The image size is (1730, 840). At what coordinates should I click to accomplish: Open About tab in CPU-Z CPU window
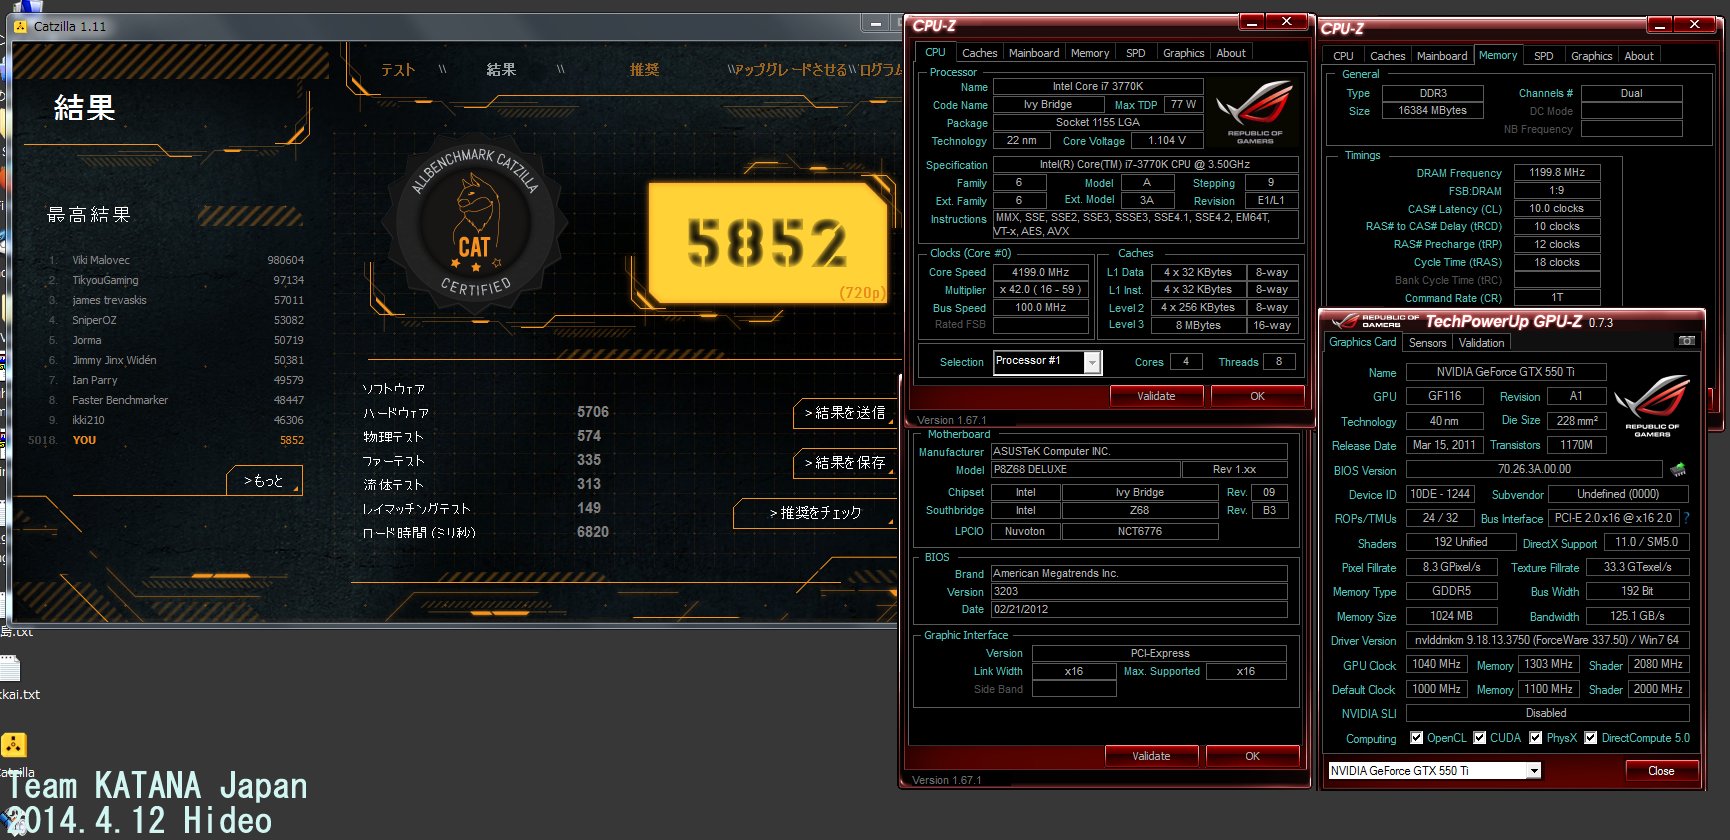pos(1231,53)
